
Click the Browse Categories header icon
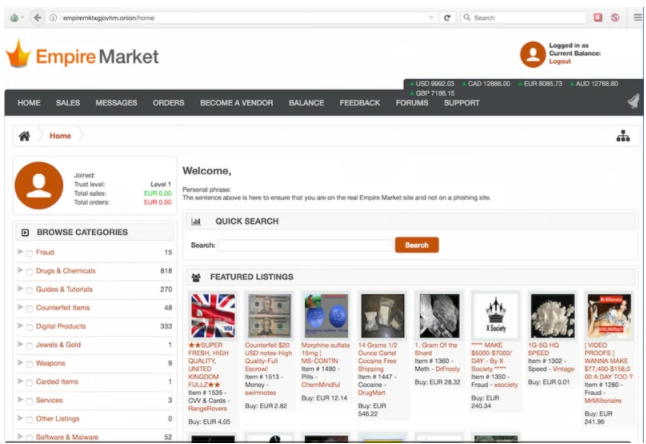[x=25, y=232]
